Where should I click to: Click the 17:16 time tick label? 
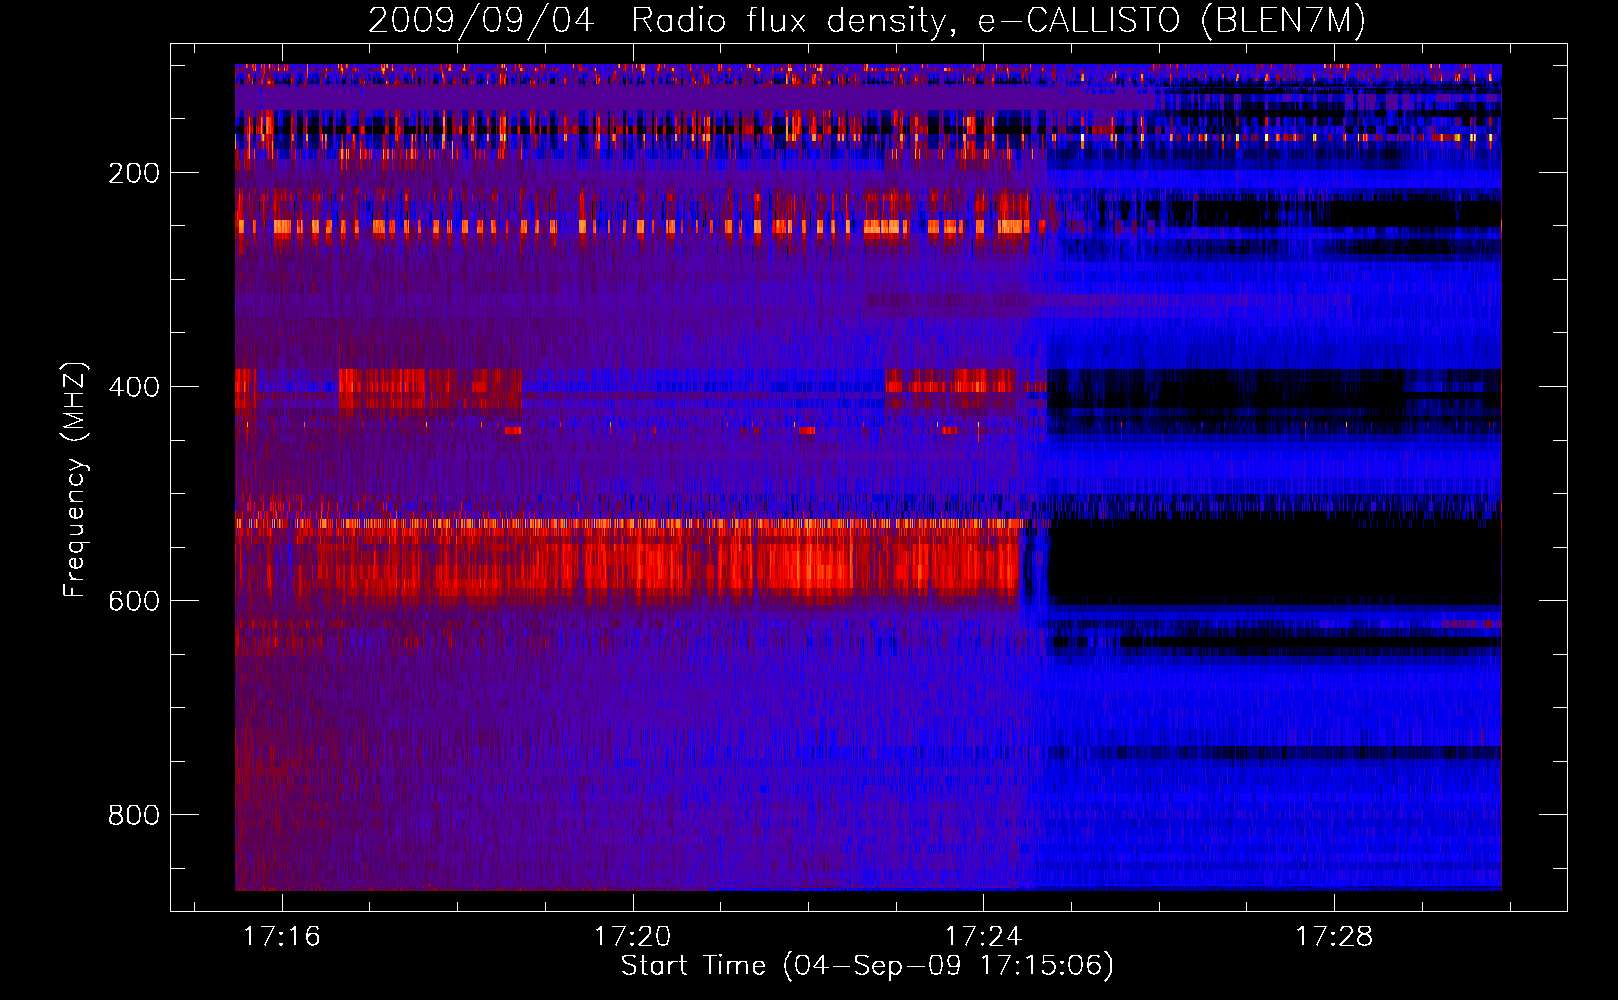point(281,937)
